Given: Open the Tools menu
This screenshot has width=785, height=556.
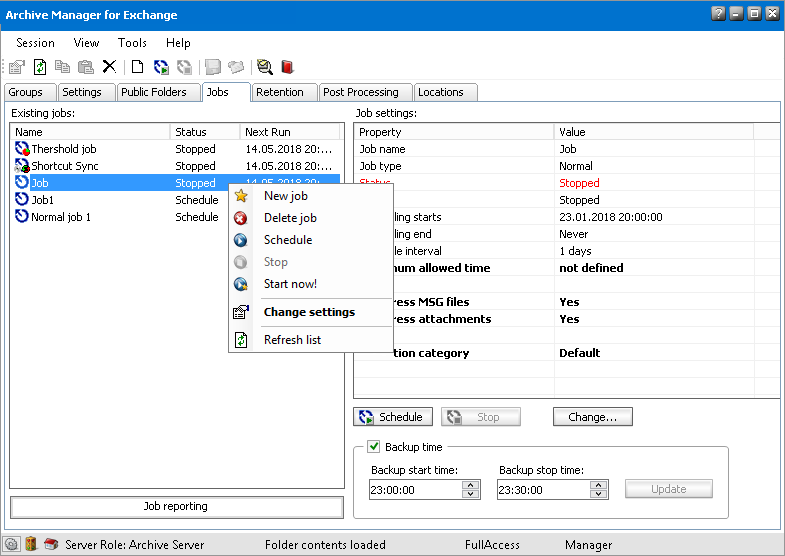Looking at the screenshot, I should pos(132,43).
